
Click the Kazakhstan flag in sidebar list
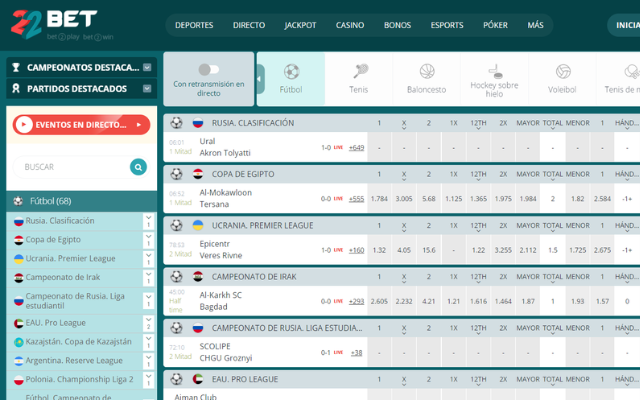(19, 342)
